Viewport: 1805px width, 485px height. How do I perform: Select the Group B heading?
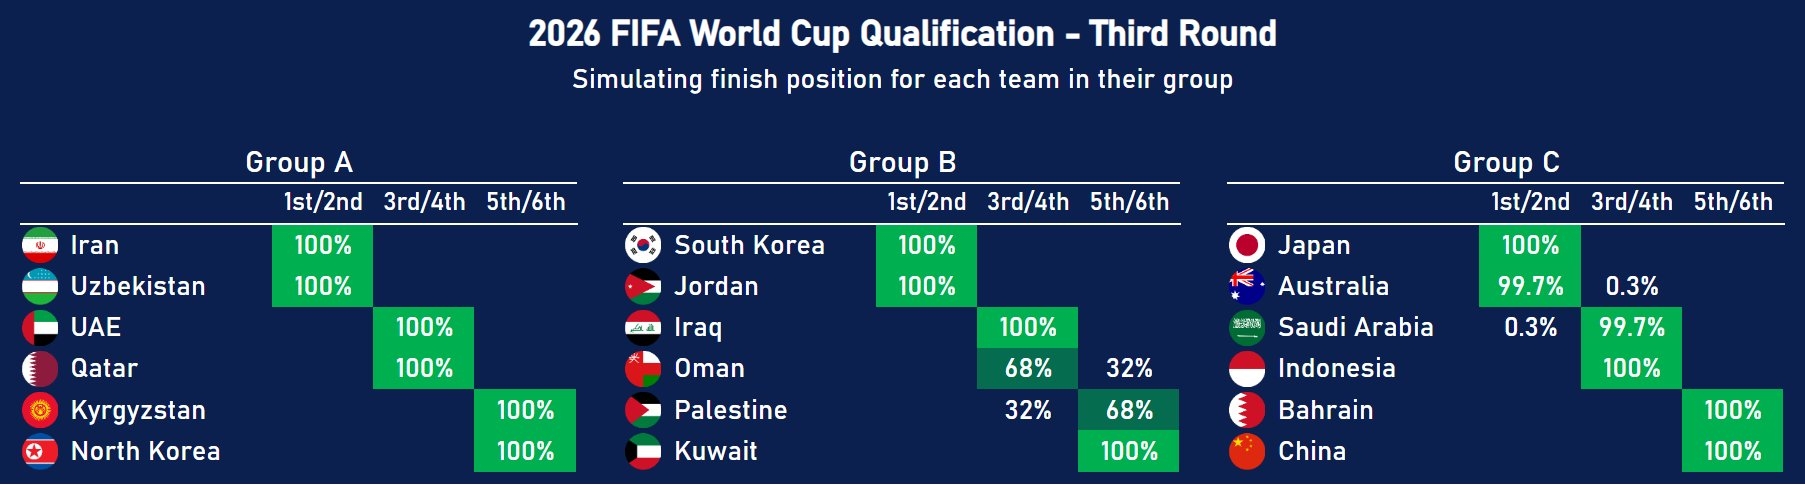pos(902,162)
